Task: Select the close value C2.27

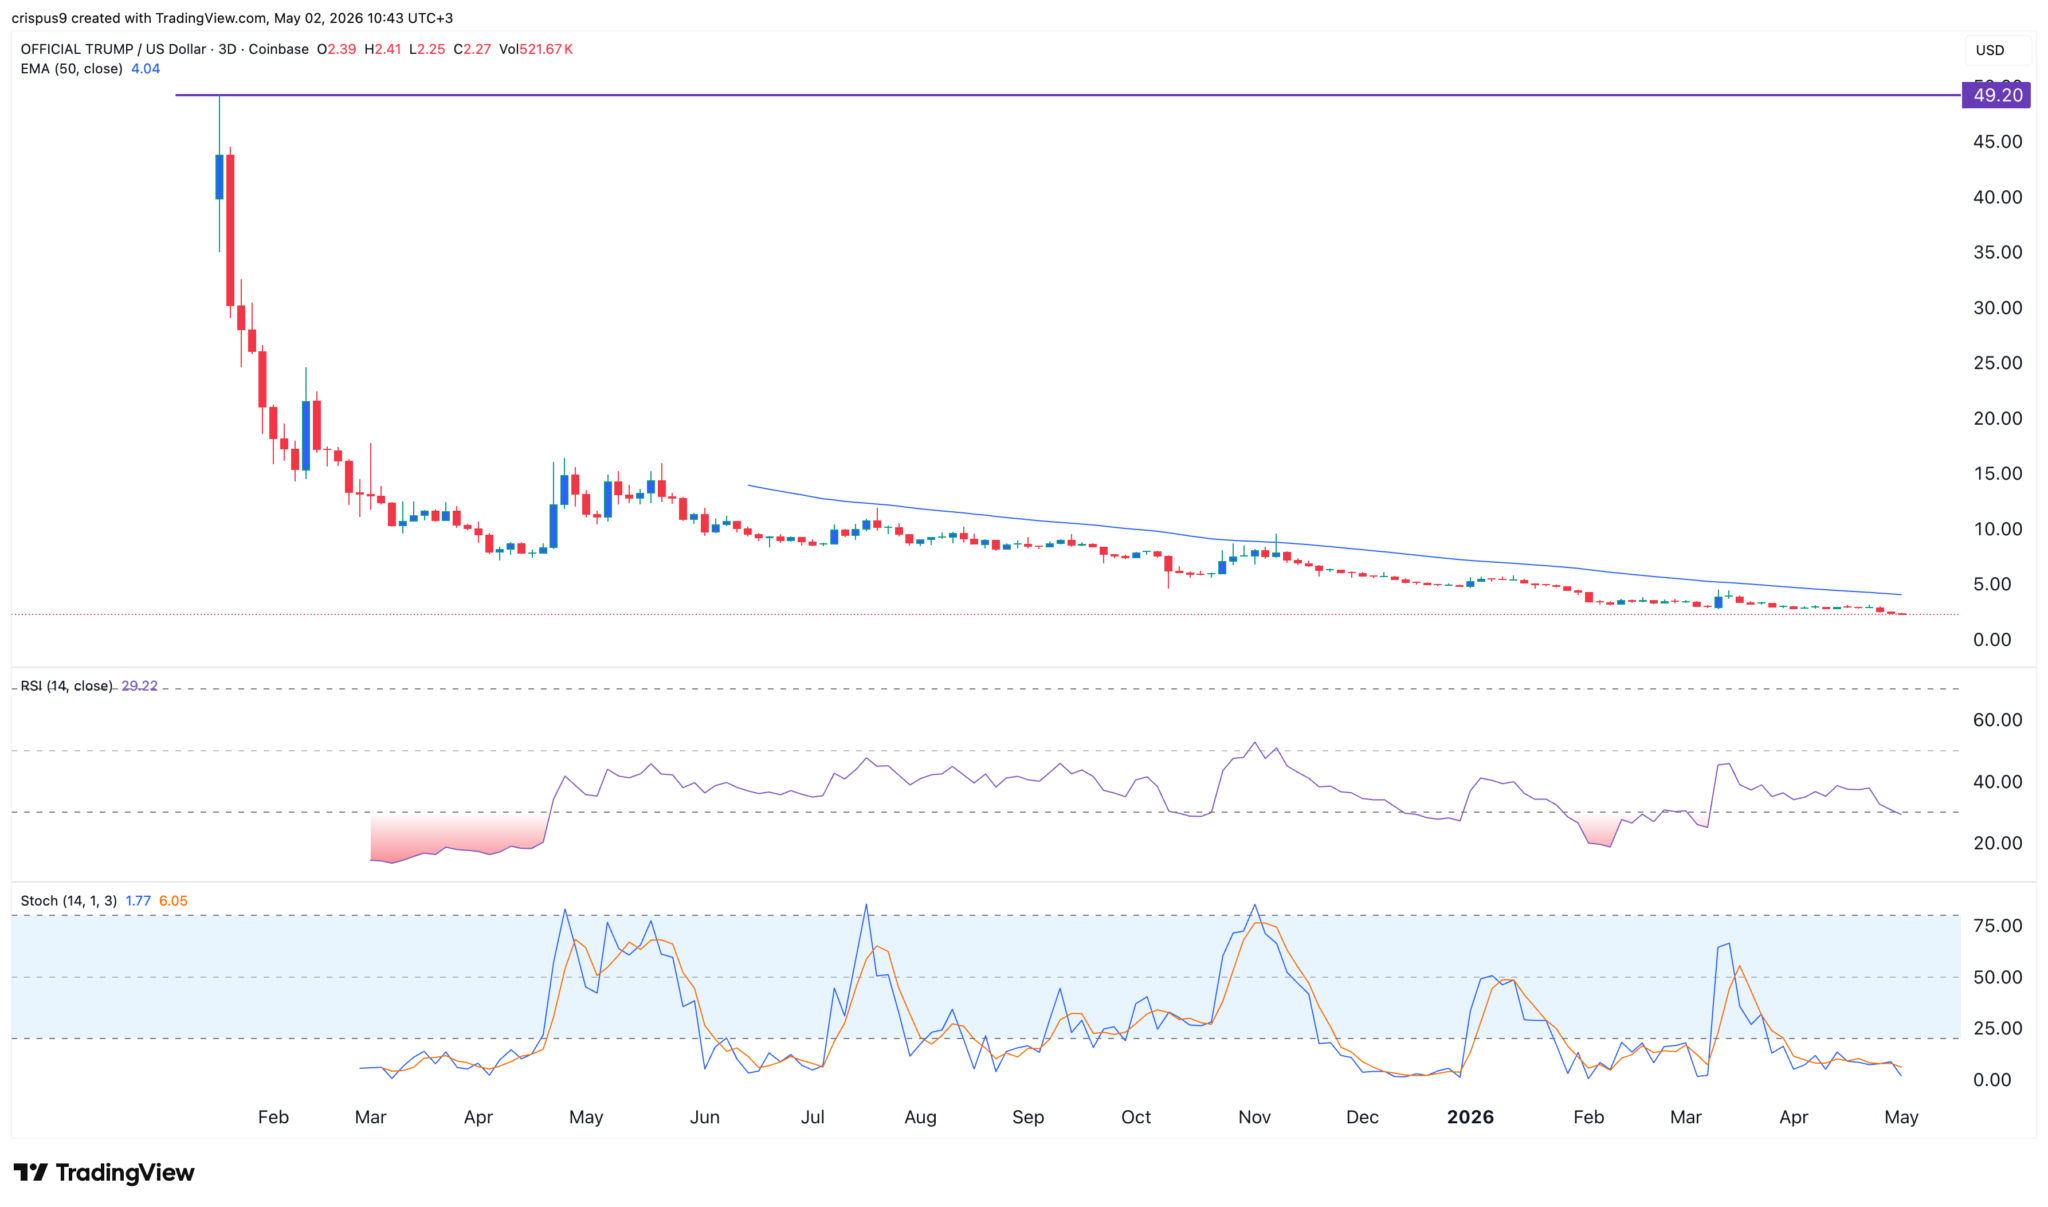Action: pos(472,49)
